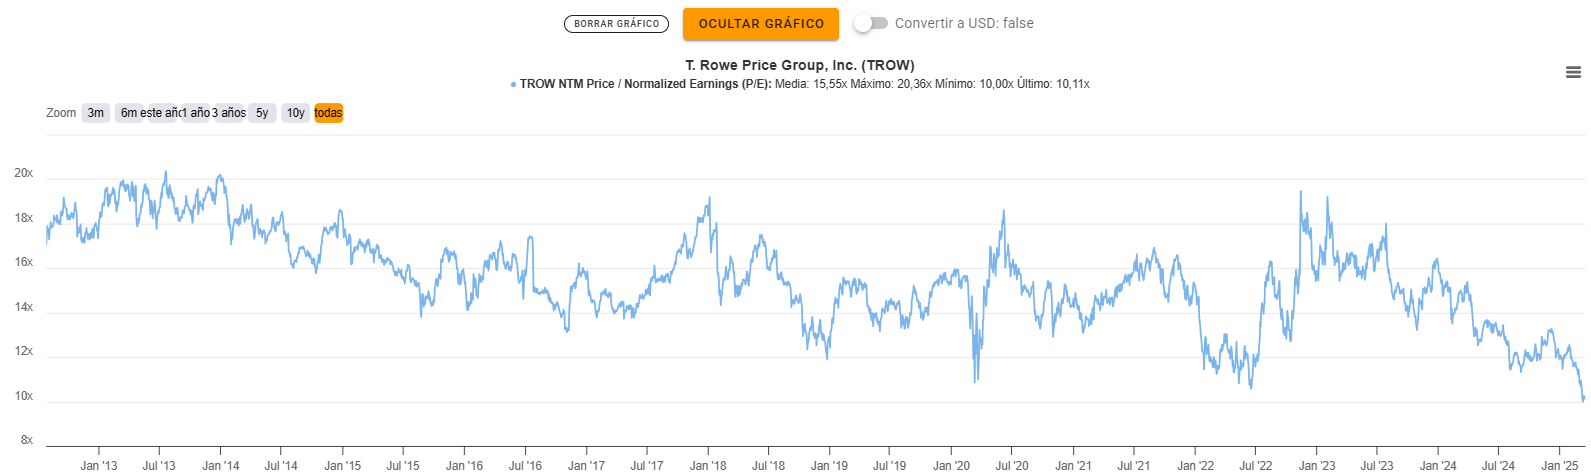
Task: Toggle the Convertir a USD switch
Action: point(871,23)
